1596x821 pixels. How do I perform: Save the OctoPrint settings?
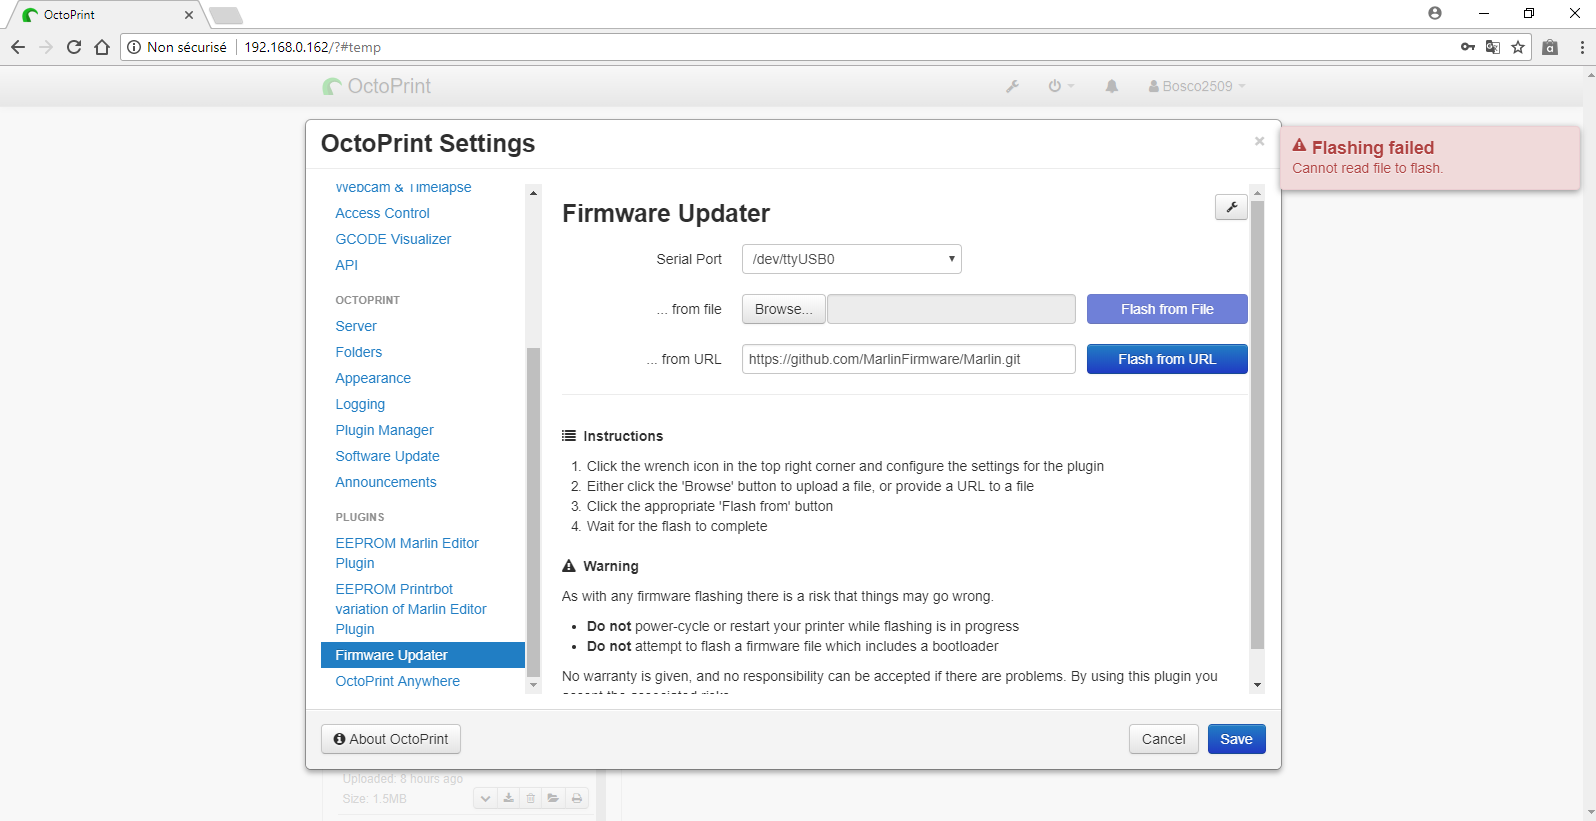pyautogui.click(x=1236, y=739)
